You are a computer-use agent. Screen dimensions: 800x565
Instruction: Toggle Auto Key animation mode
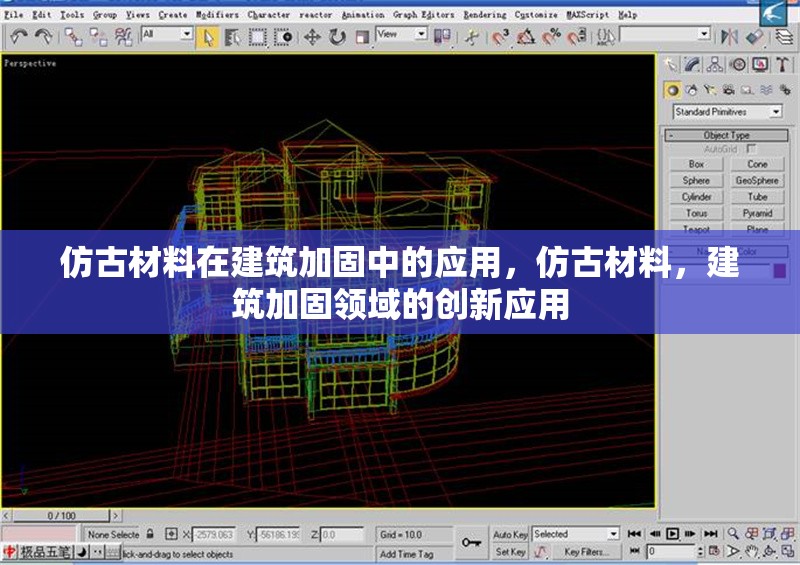tap(510, 534)
